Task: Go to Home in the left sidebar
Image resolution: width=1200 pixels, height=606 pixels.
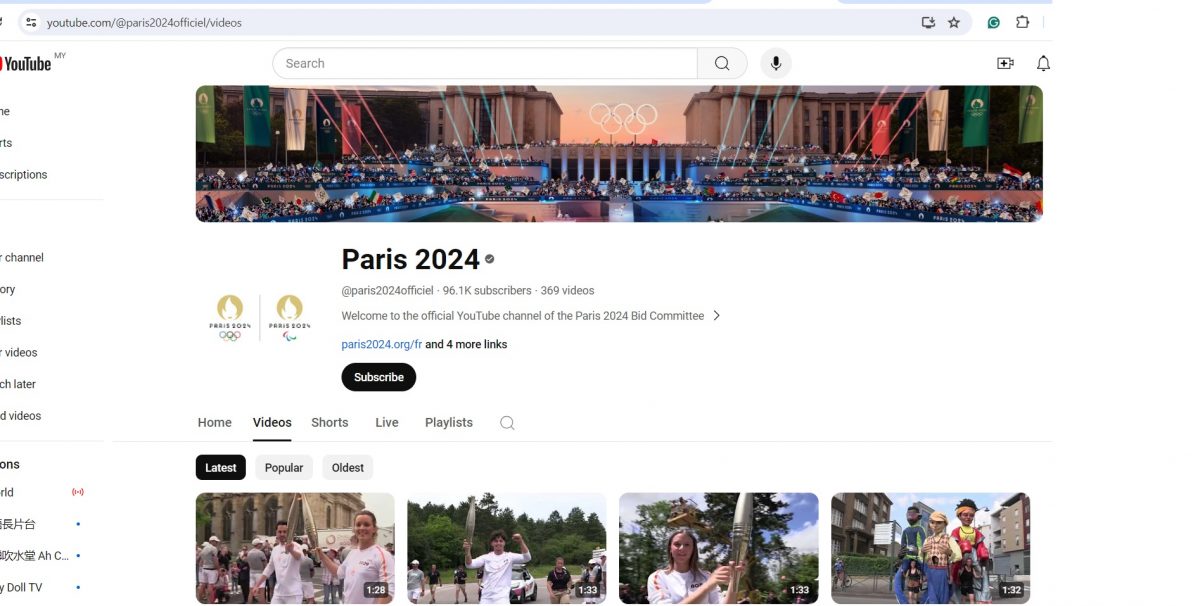Action: 5,112
